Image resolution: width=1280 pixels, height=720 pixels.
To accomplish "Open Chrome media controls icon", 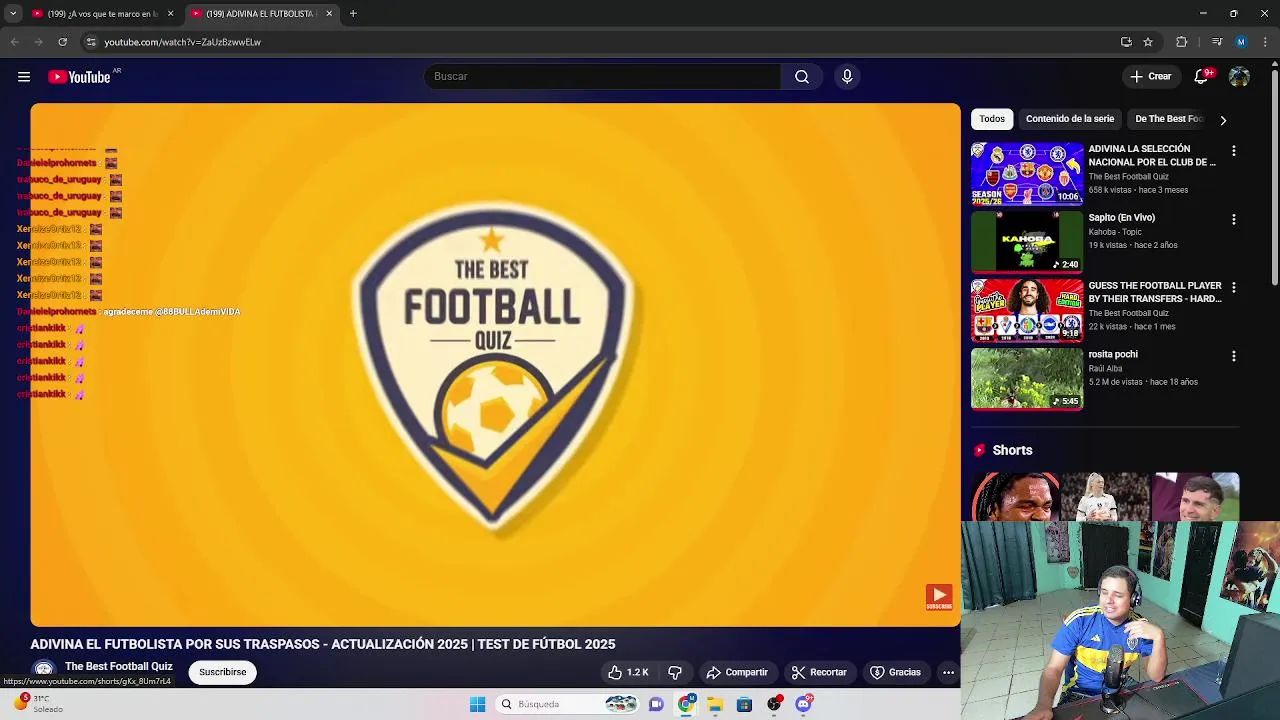I will (1217, 42).
